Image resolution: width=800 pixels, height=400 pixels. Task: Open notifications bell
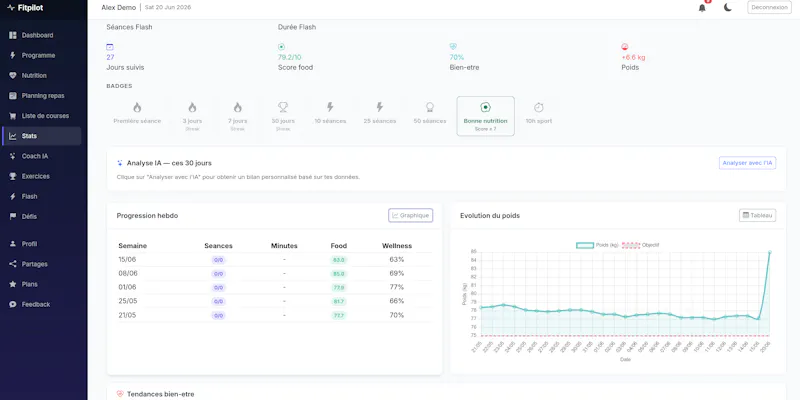click(702, 8)
